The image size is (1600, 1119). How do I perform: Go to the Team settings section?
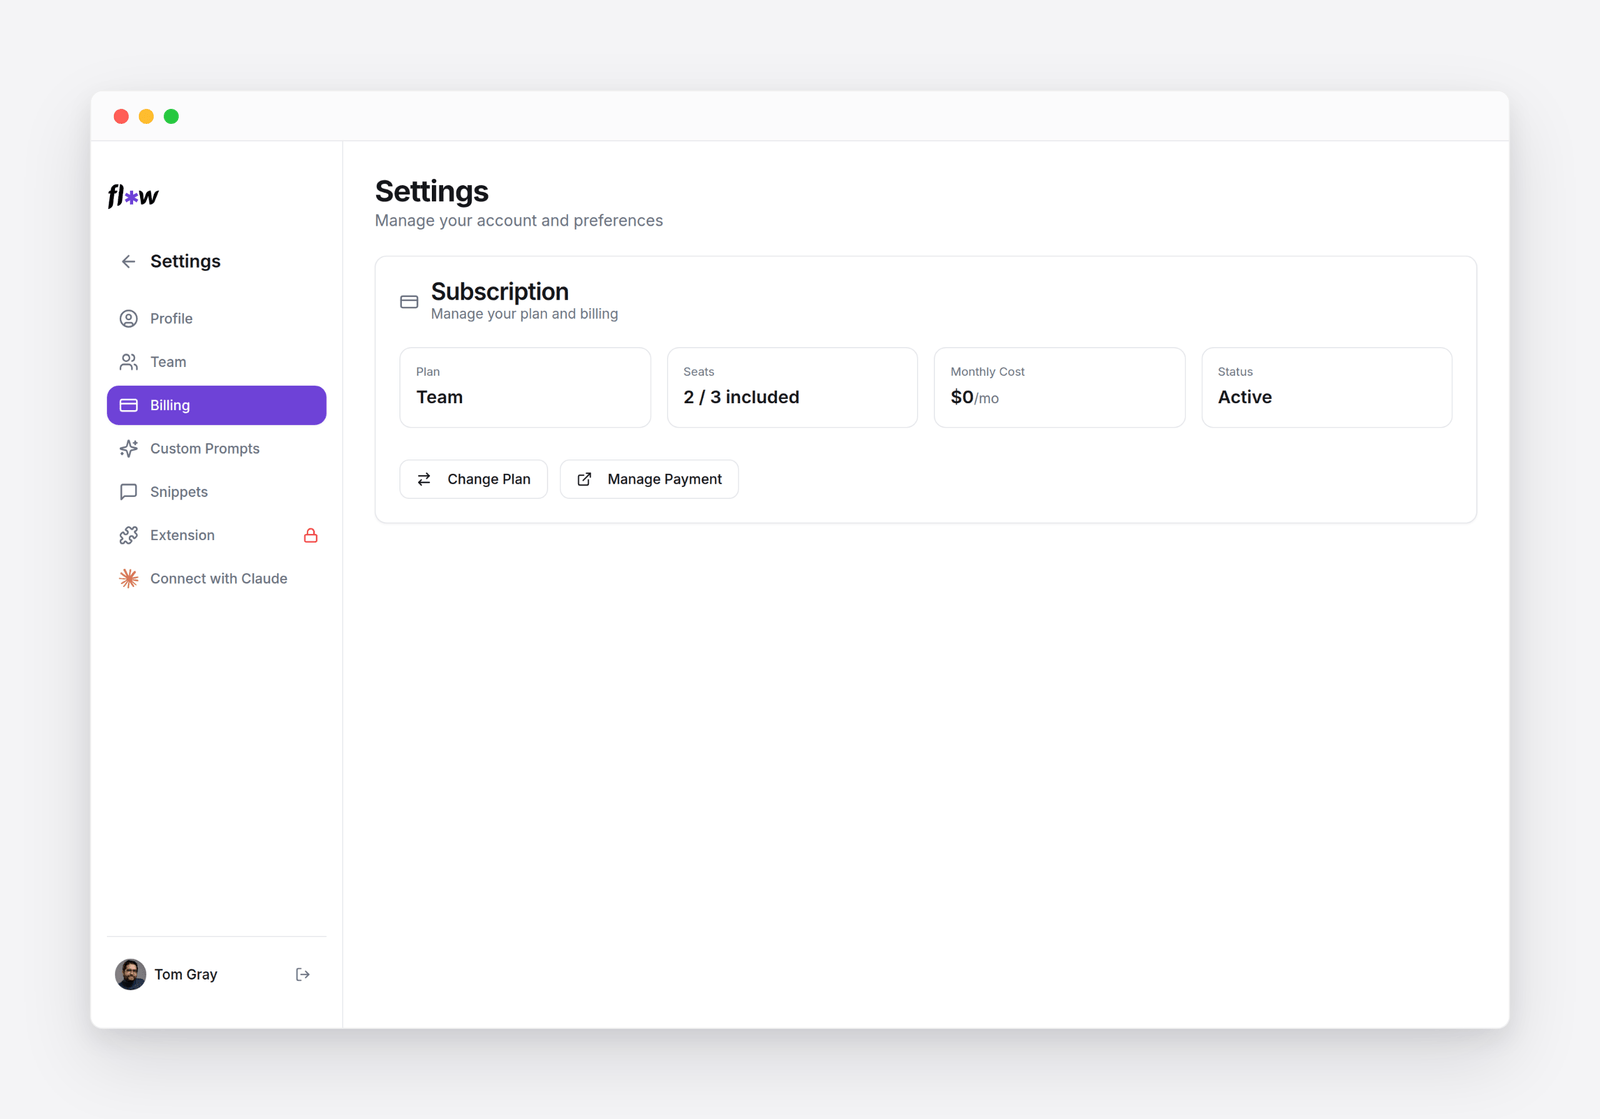[217, 362]
